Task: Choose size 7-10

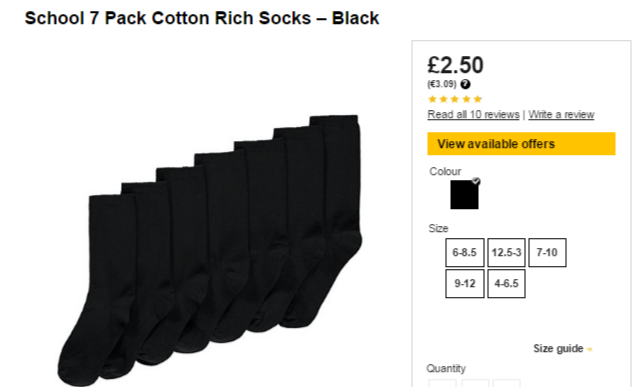Action: (x=547, y=253)
